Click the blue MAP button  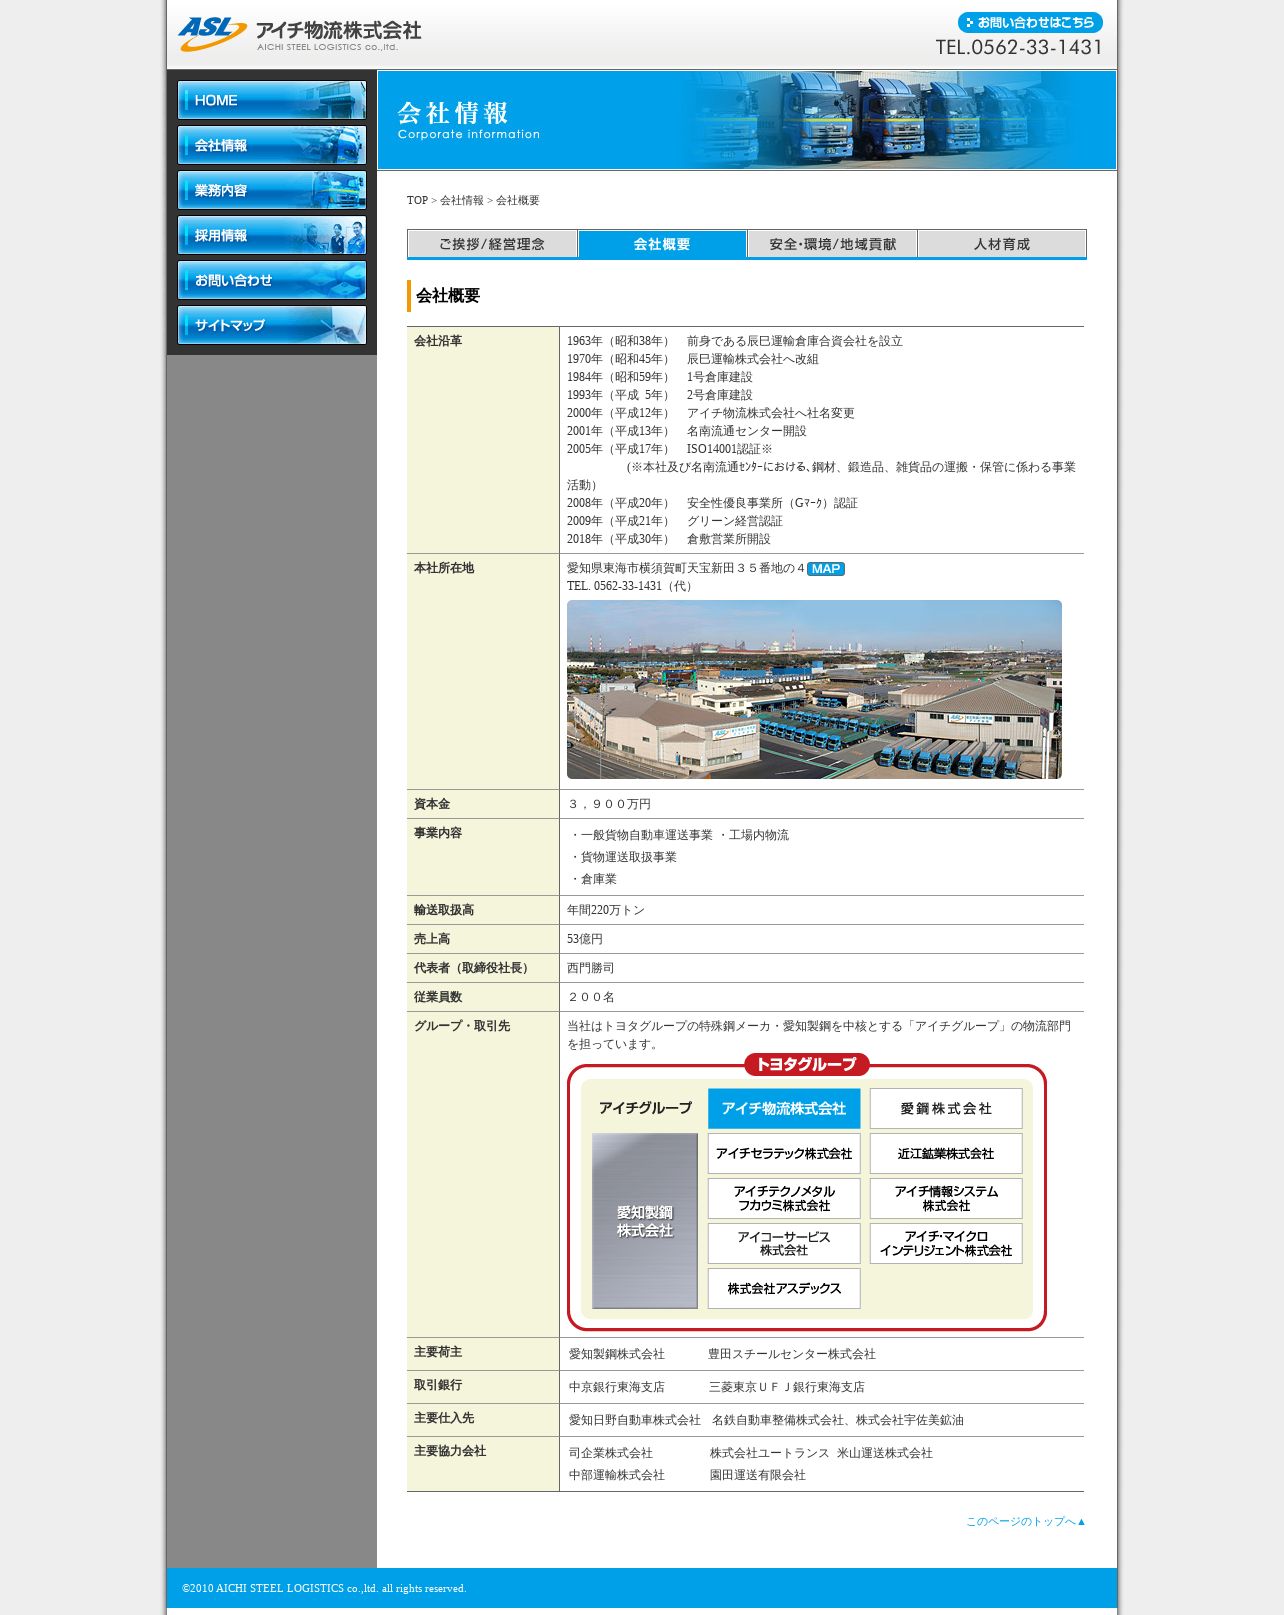(x=826, y=569)
